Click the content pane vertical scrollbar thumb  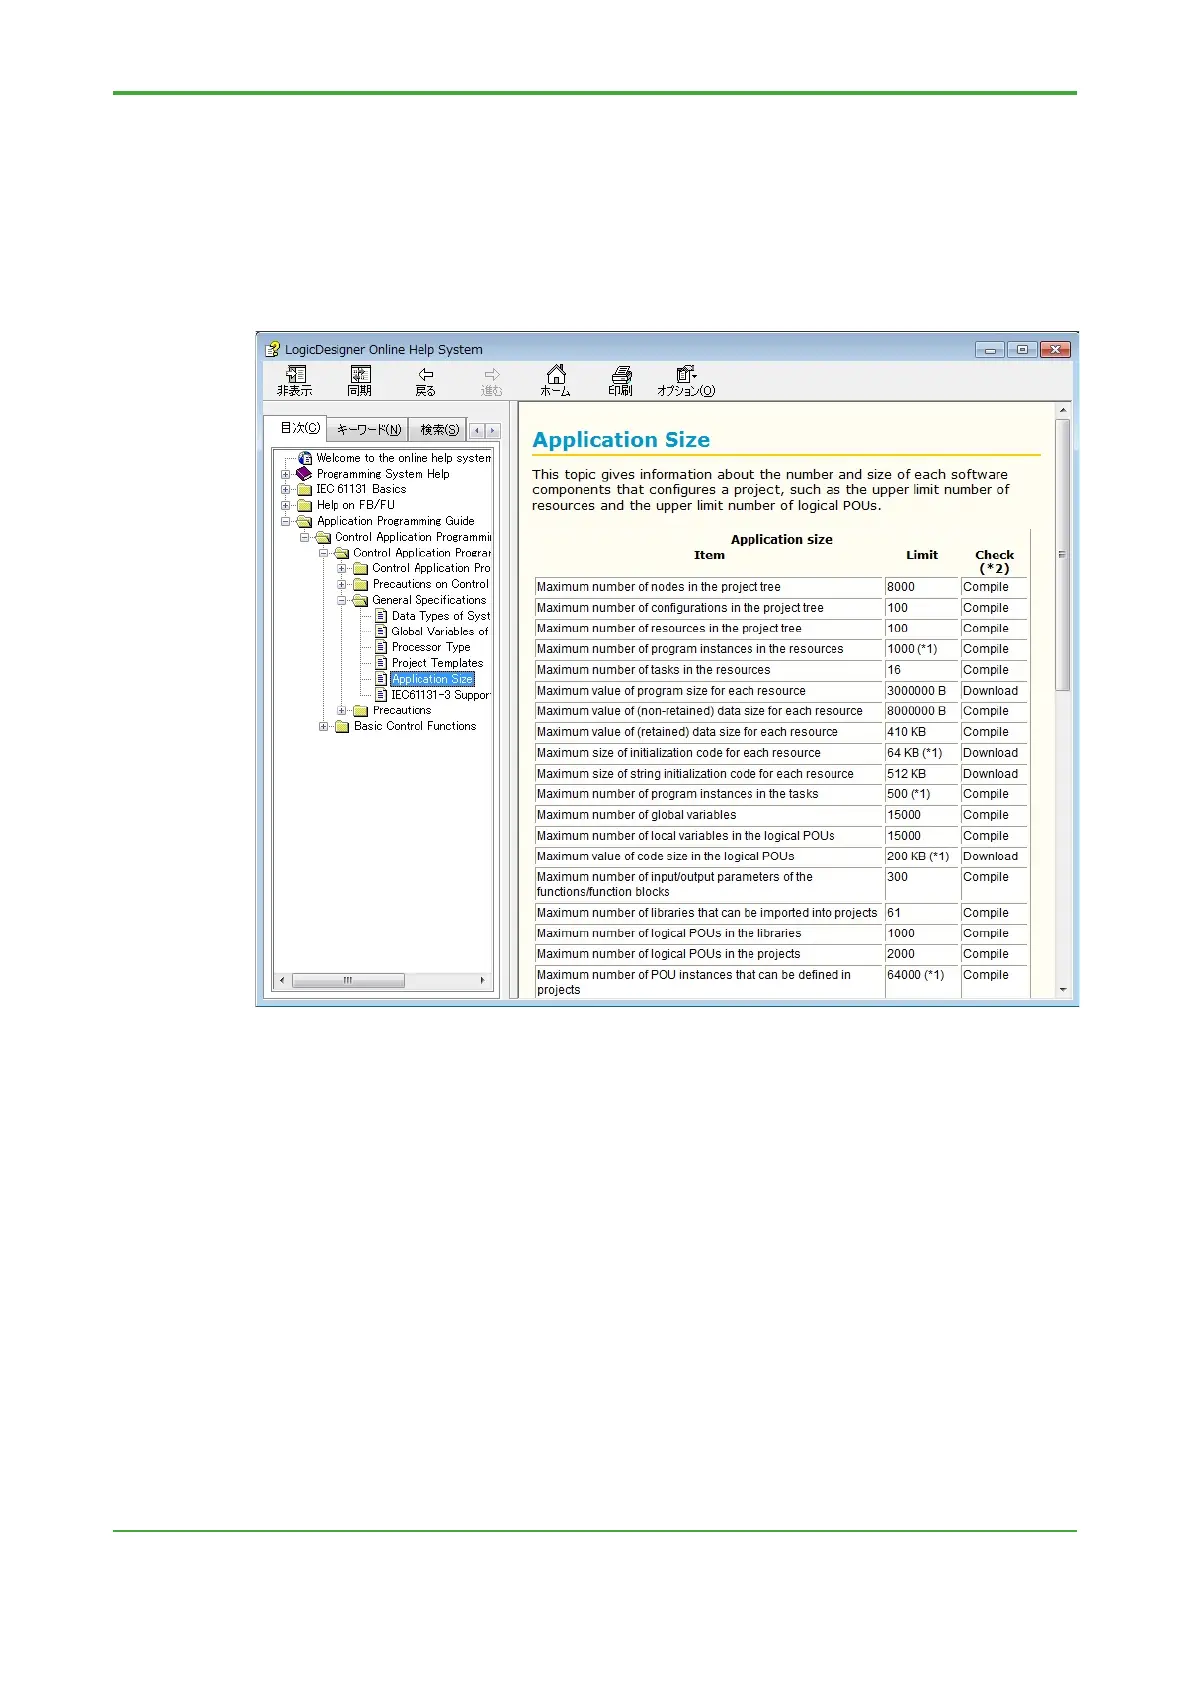1063,555
